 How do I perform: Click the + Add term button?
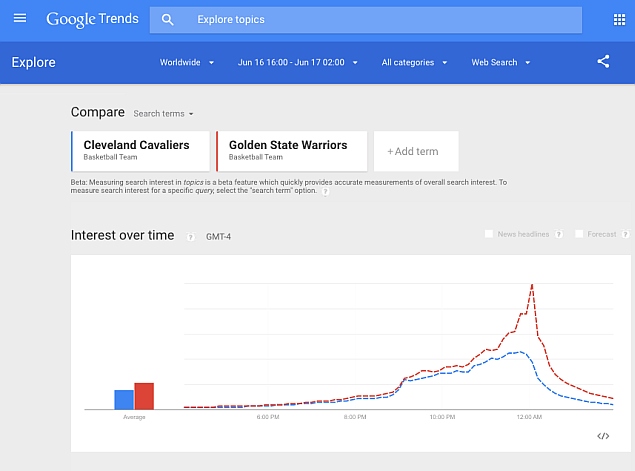(416, 151)
